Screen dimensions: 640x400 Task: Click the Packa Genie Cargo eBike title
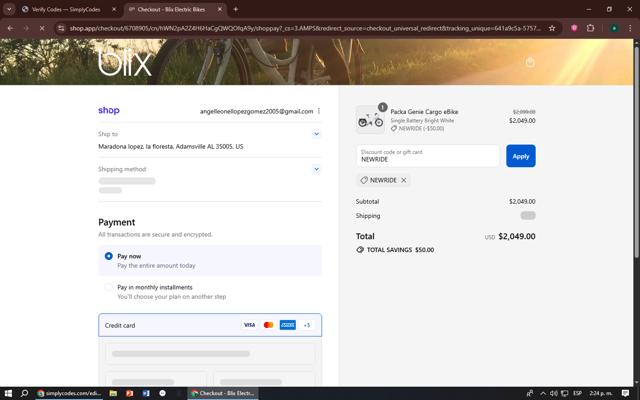(424, 111)
